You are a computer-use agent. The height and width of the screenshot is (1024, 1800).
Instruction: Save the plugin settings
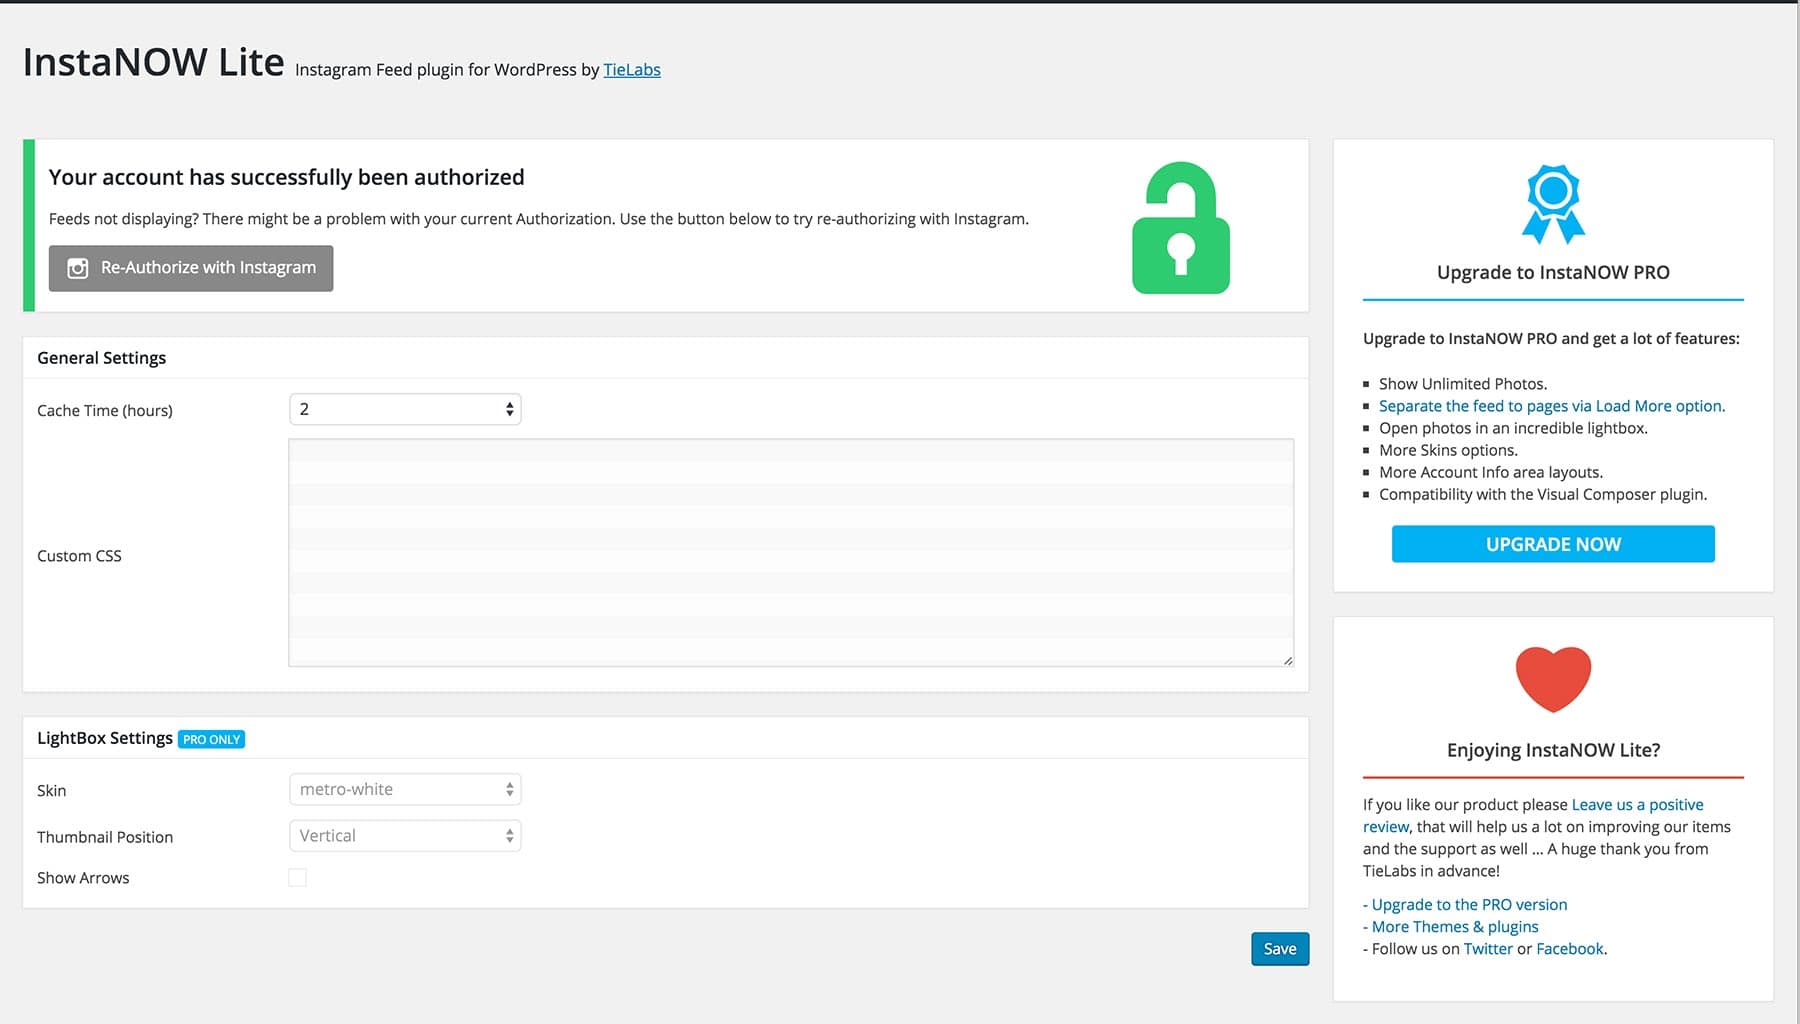(1280, 948)
